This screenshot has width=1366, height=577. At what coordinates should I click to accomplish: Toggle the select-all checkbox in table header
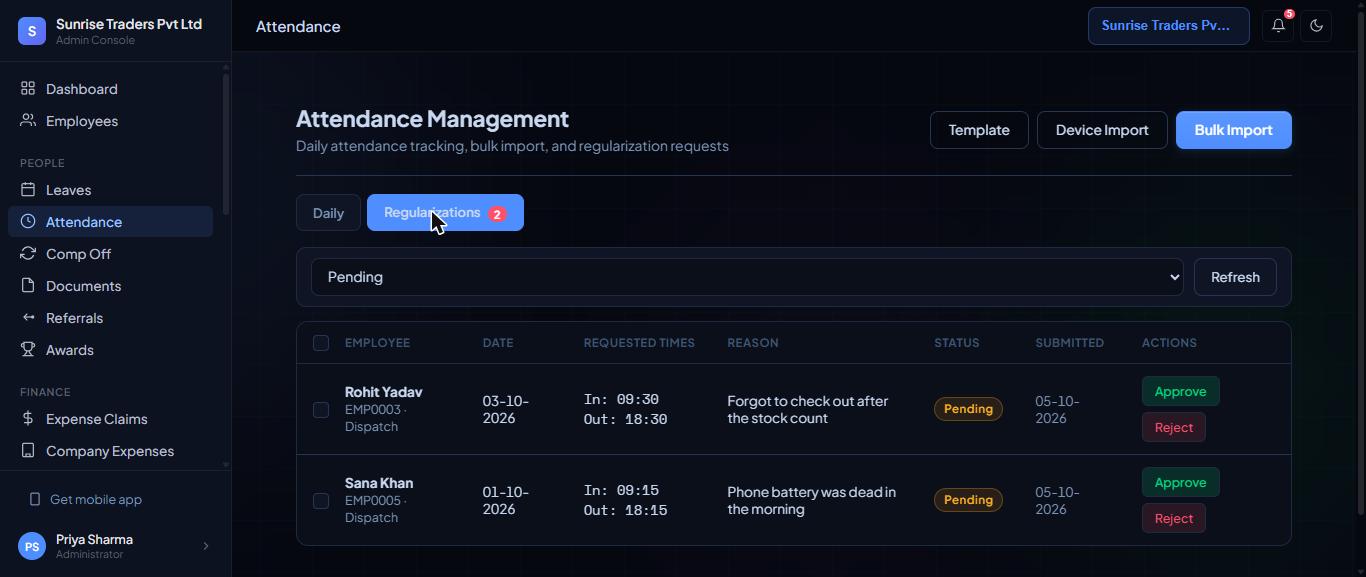point(321,343)
